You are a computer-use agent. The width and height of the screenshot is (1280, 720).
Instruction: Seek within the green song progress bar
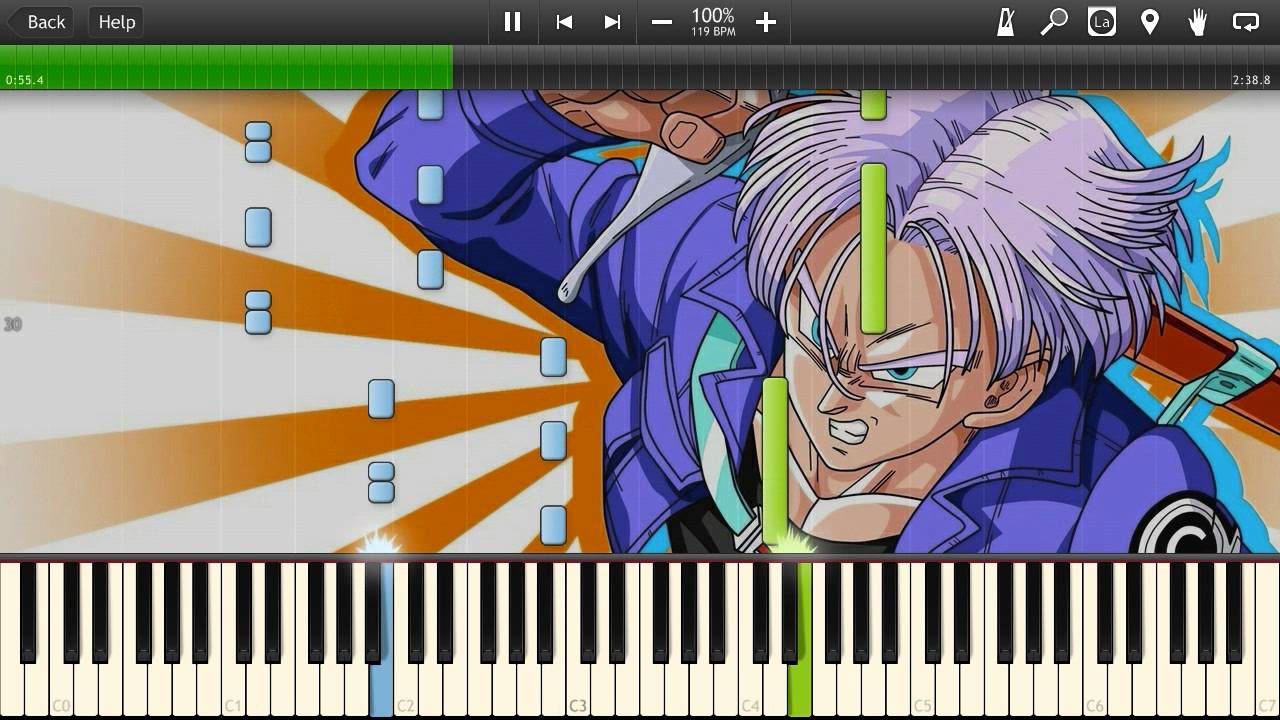coord(226,67)
